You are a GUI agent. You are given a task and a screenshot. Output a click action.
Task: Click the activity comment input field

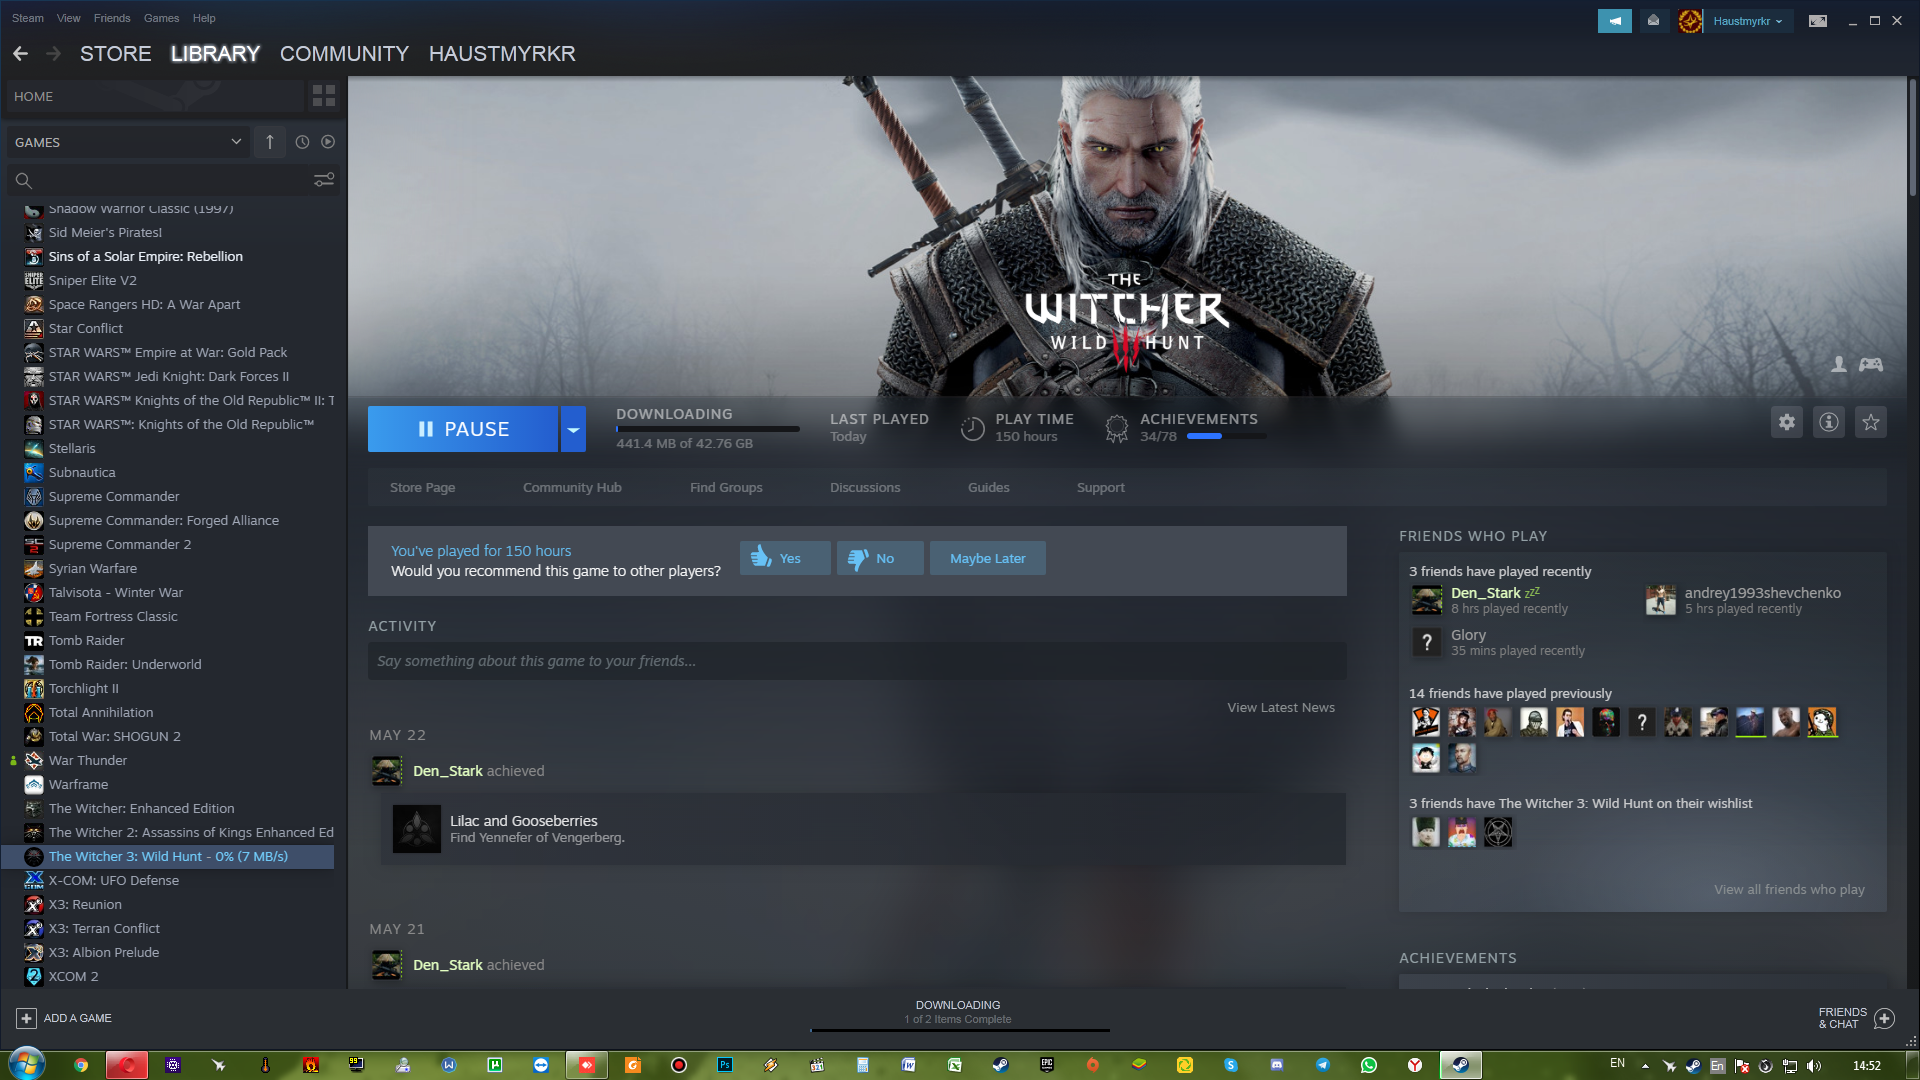click(x=856, y=661)
